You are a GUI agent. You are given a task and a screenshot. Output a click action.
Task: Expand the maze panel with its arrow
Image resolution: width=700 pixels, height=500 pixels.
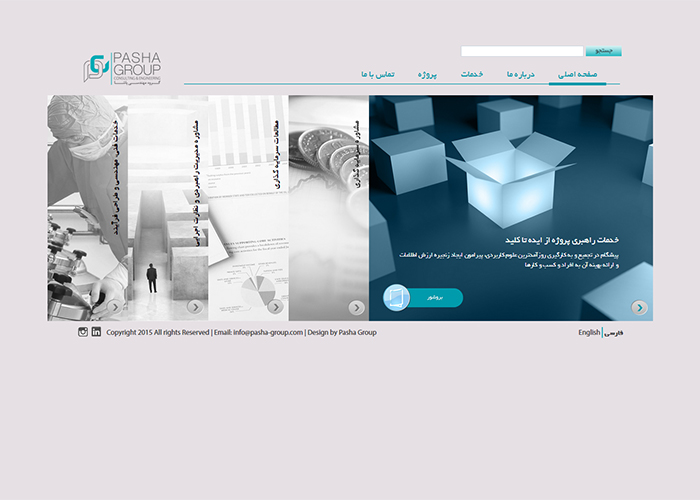(x=195, y=307)
